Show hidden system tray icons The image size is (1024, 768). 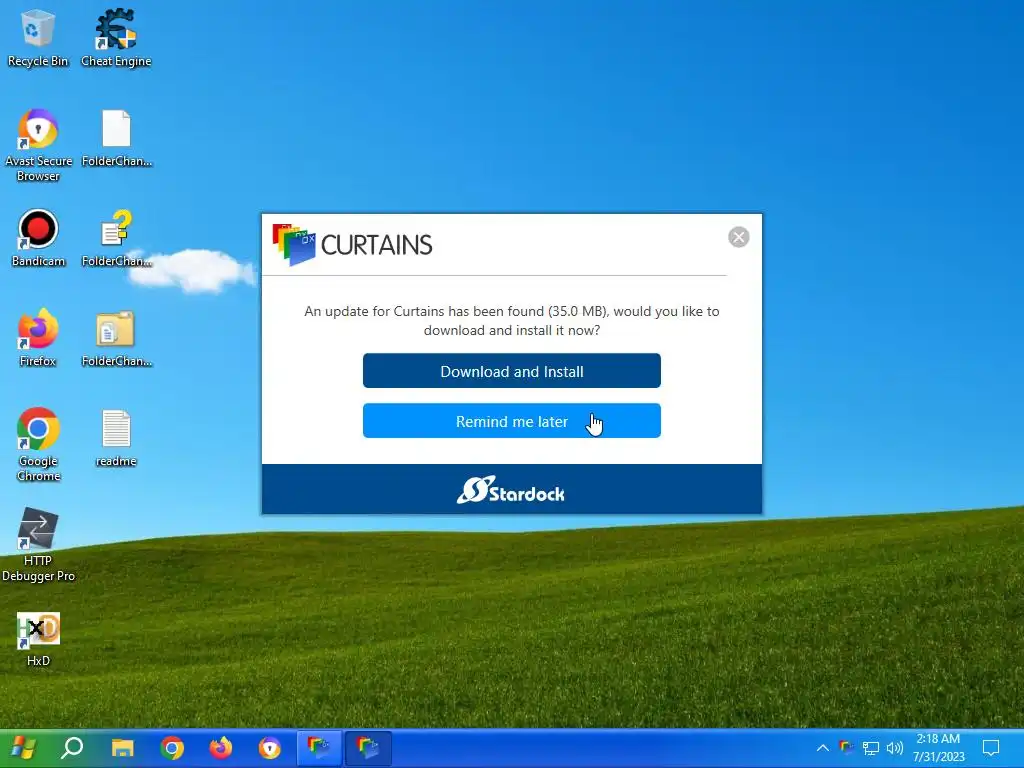click(823, 748)
